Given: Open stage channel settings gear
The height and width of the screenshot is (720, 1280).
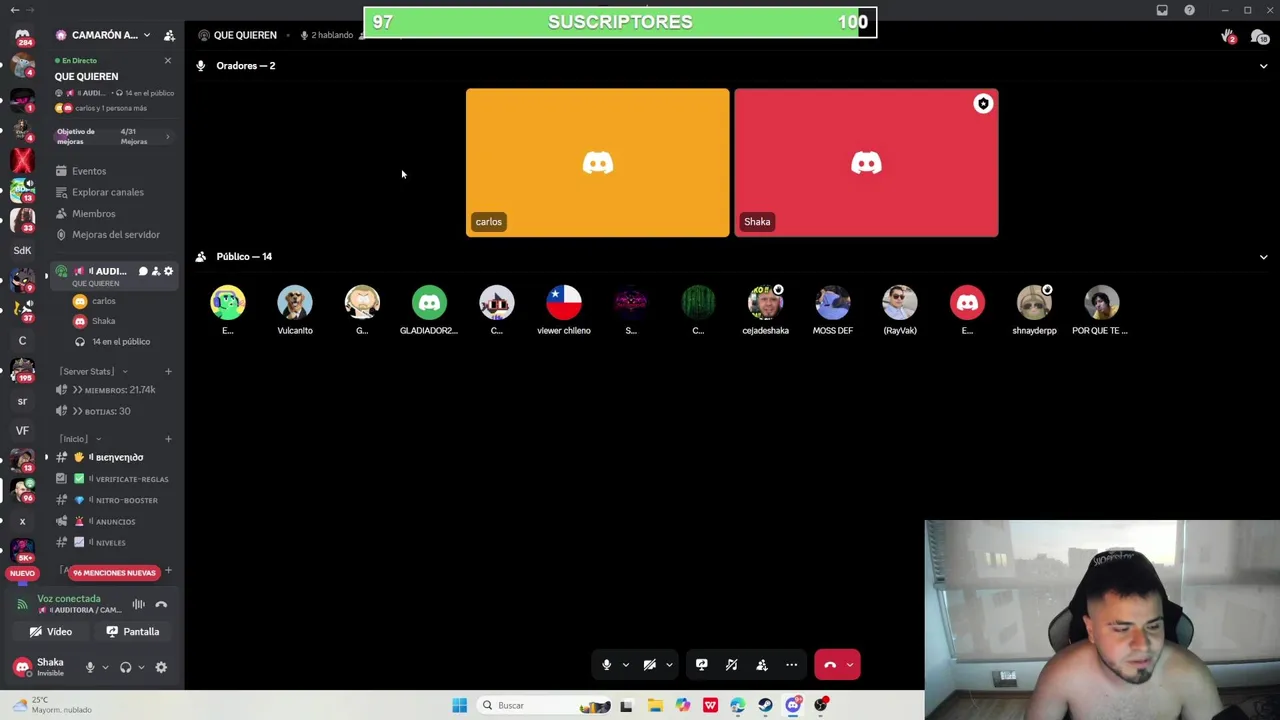Looking at the screenshot, I should point(168,271).
